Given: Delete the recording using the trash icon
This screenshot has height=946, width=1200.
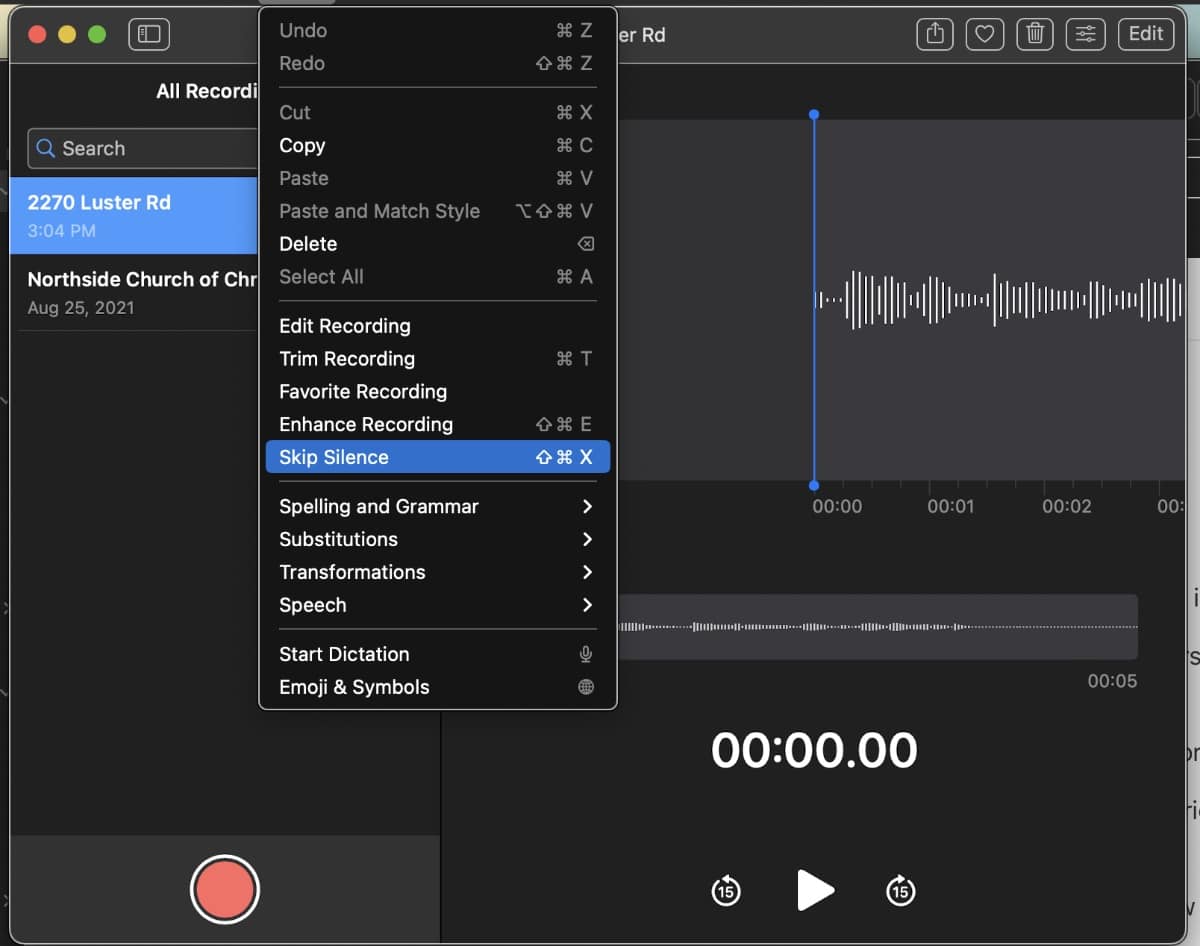Looking at the screenshot, I should (1035, 34).
